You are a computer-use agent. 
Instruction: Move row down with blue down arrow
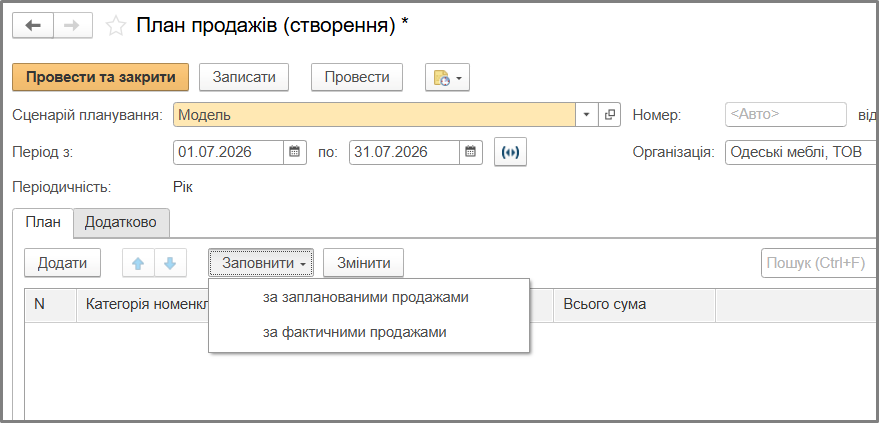[170, 263]
